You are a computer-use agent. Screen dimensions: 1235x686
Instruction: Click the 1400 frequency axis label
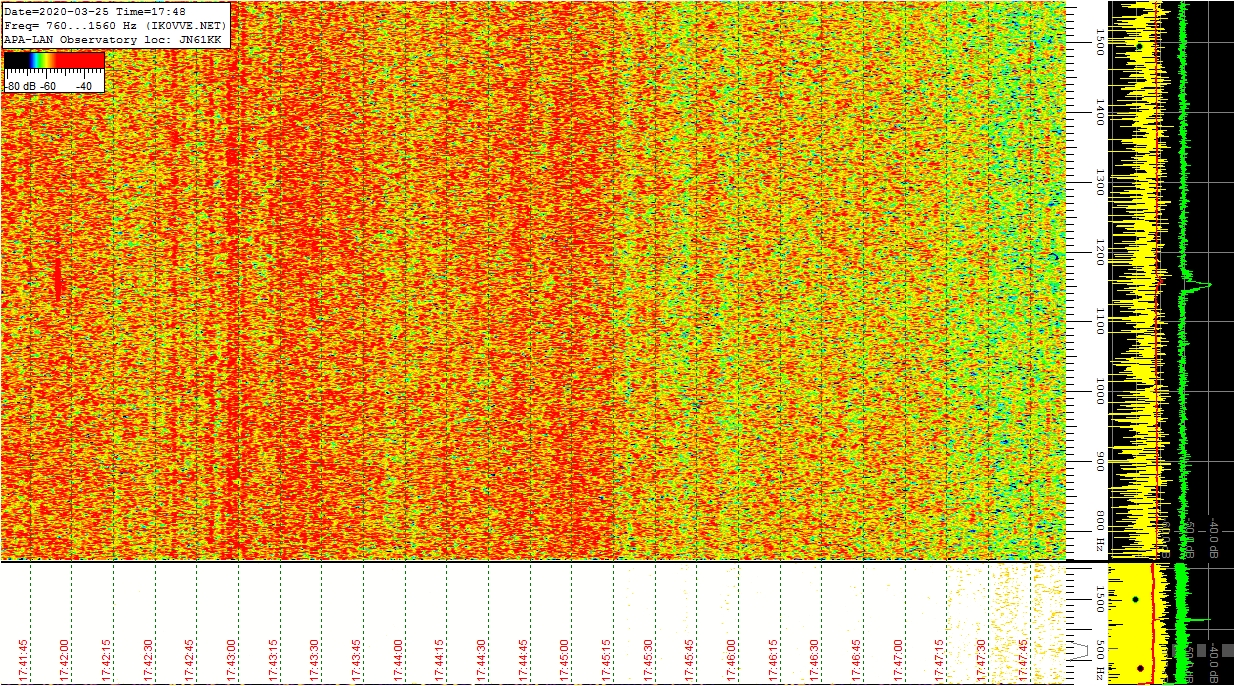point(1100,111)
